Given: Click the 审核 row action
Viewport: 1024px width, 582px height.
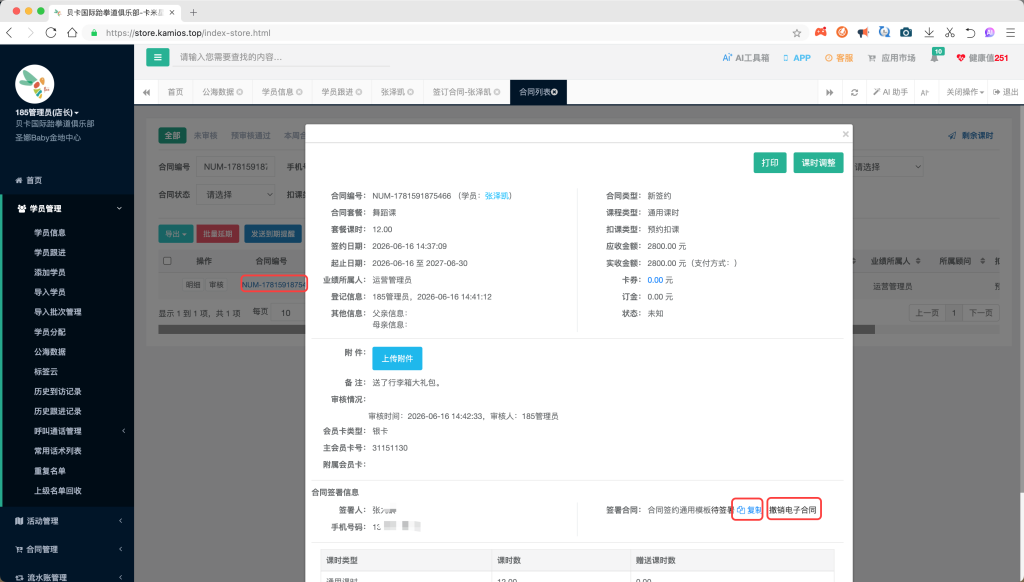Looking at the screenshot, I should (216, 285).
